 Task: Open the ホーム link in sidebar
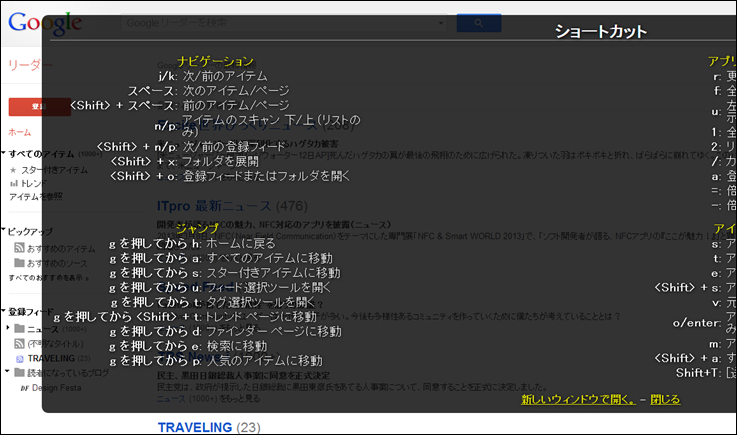click(20, 132)
